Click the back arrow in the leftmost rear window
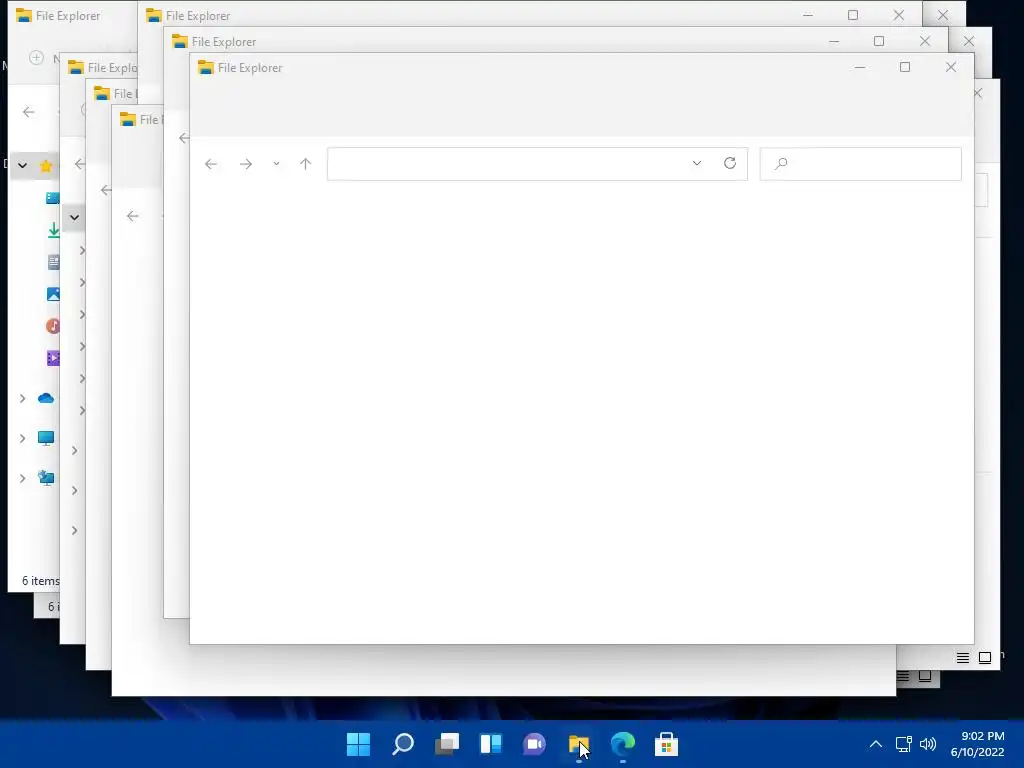 [x=28, y=112]
